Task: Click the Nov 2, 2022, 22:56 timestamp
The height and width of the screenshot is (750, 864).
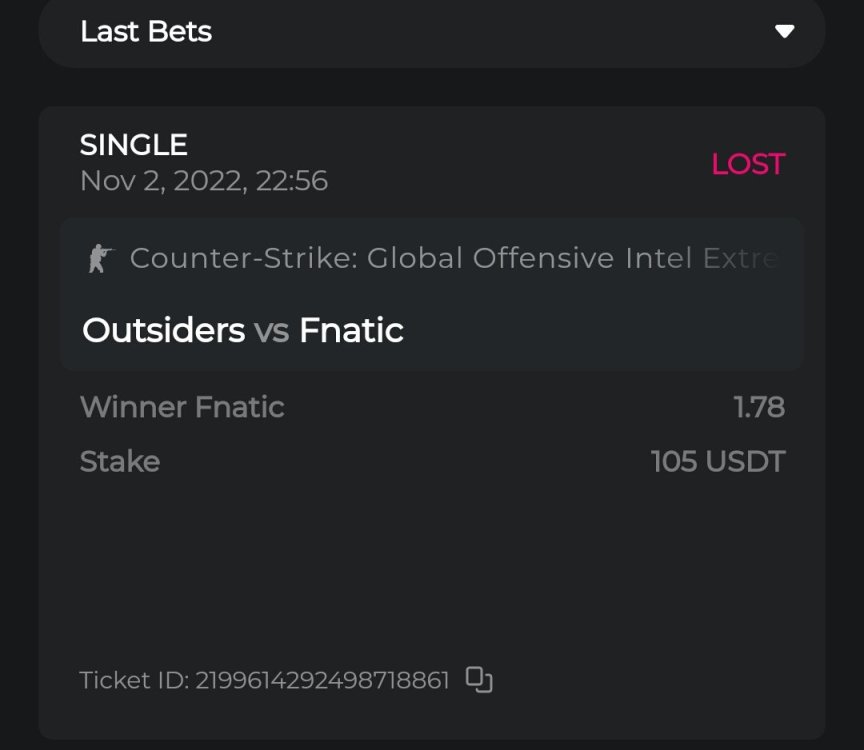Action: point(204,181)
